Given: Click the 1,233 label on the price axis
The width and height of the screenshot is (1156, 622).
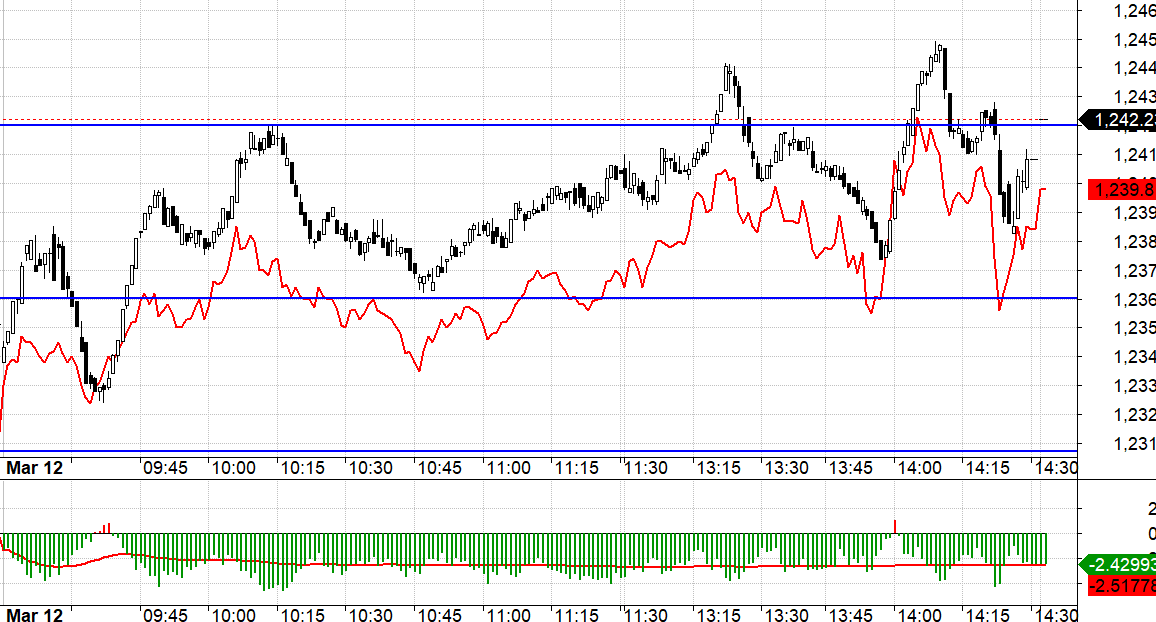Looking at the screenshot, I should (1133, 386).
